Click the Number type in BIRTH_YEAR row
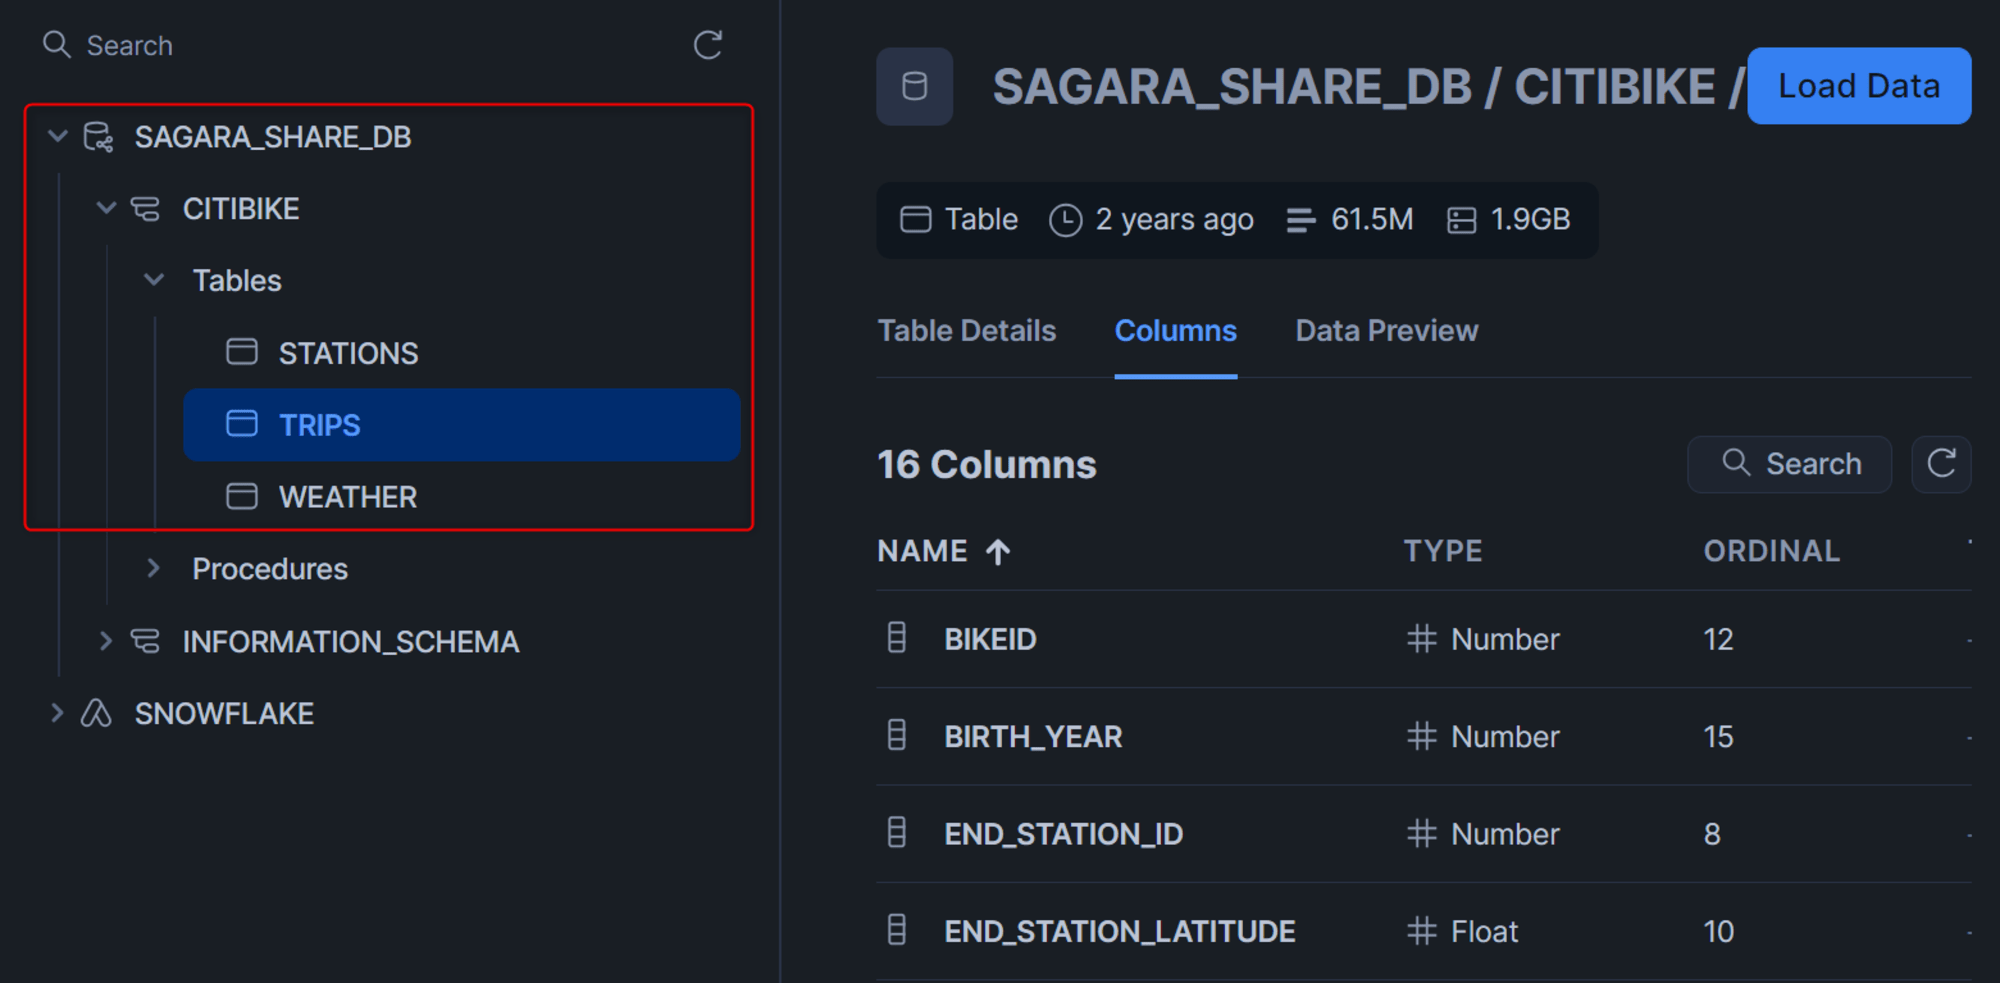2000x983 pixels. (x=1505, y=737)
